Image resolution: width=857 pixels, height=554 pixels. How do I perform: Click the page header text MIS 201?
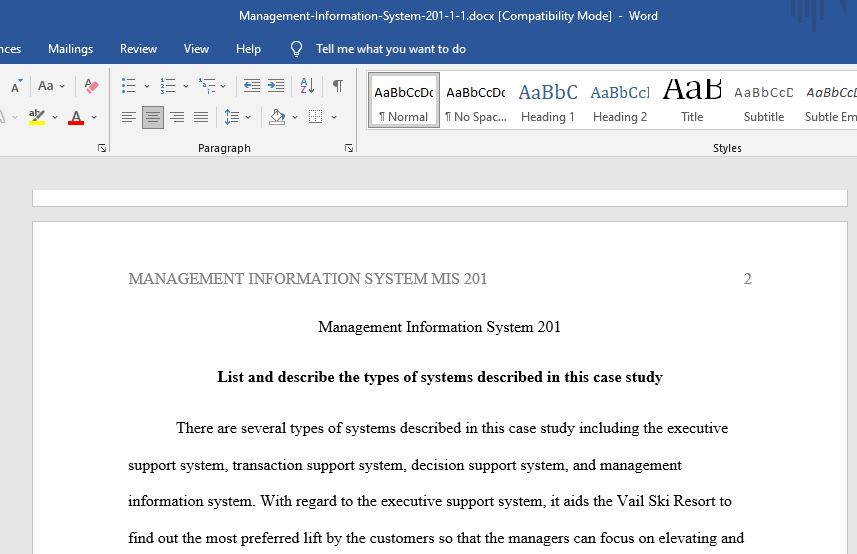[x=459, y=279]
